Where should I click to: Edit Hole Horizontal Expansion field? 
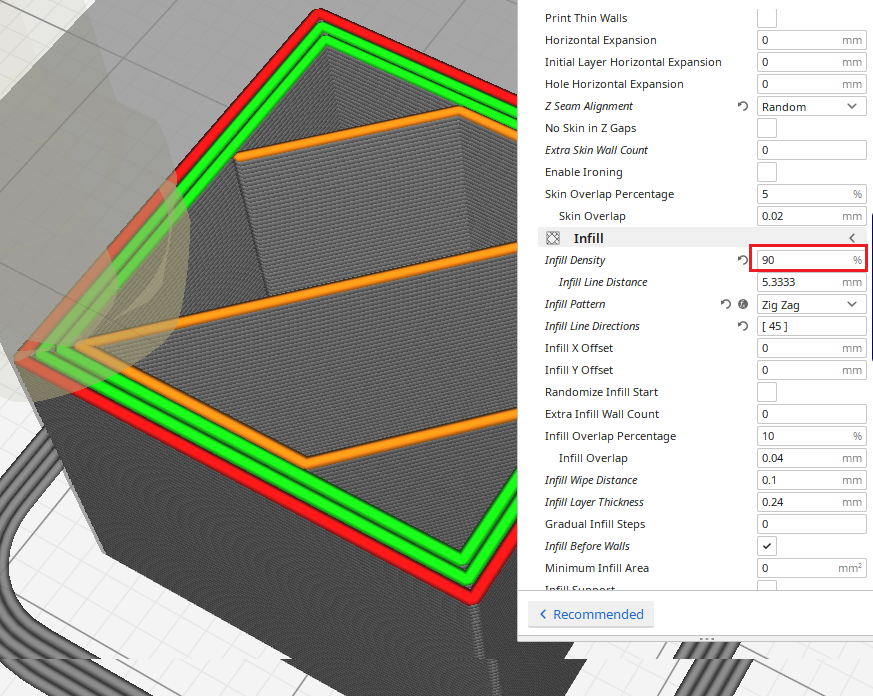[811, 84]
